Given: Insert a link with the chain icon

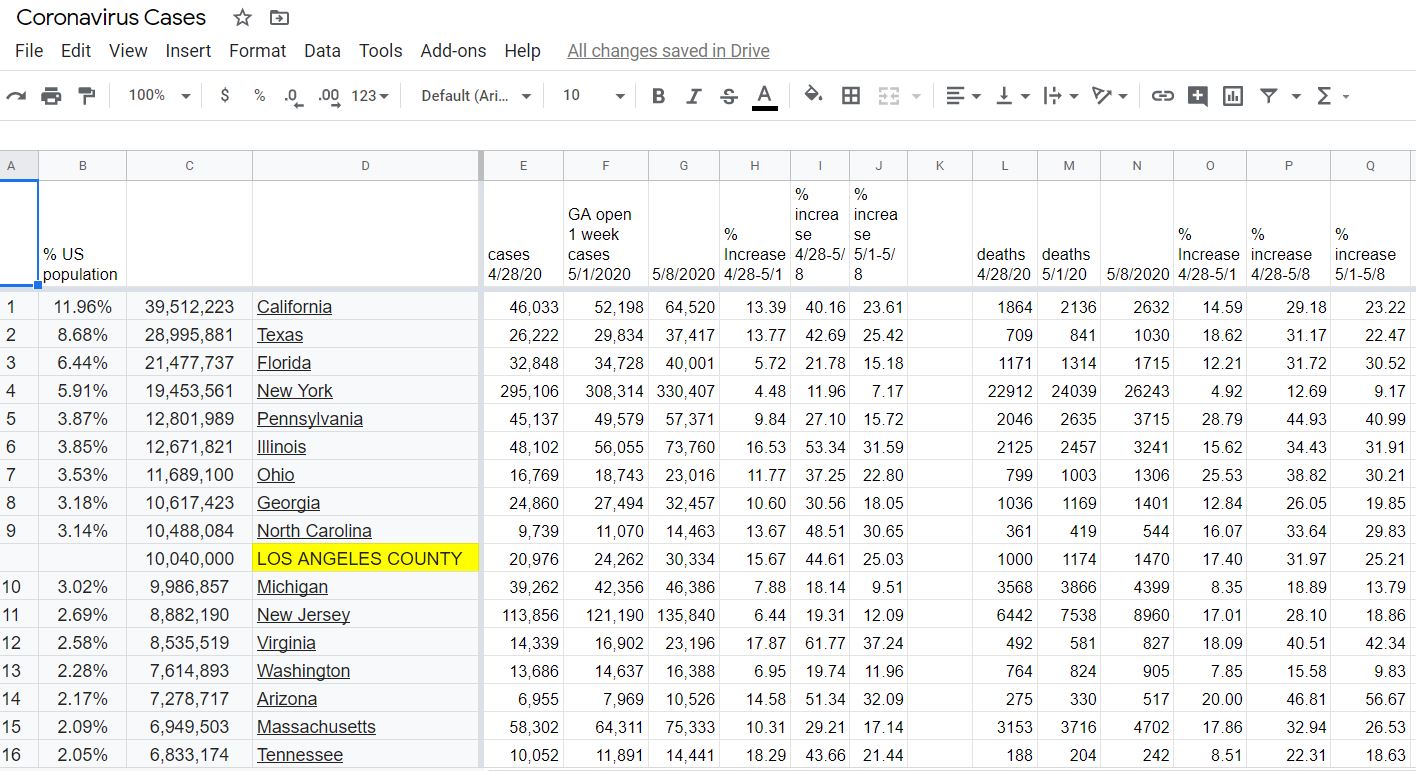Looking at the screenshot, I should click(x=1163, y=95).
